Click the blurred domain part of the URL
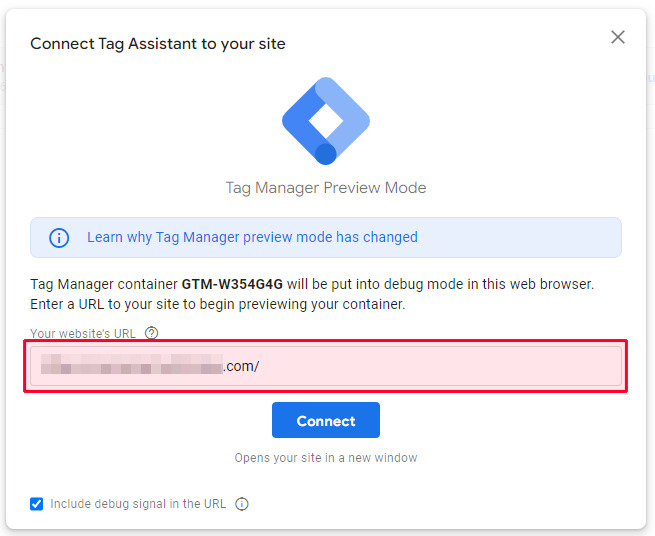Image resolution: width=655 pixels, height=536 pixels. pos(132,364)
